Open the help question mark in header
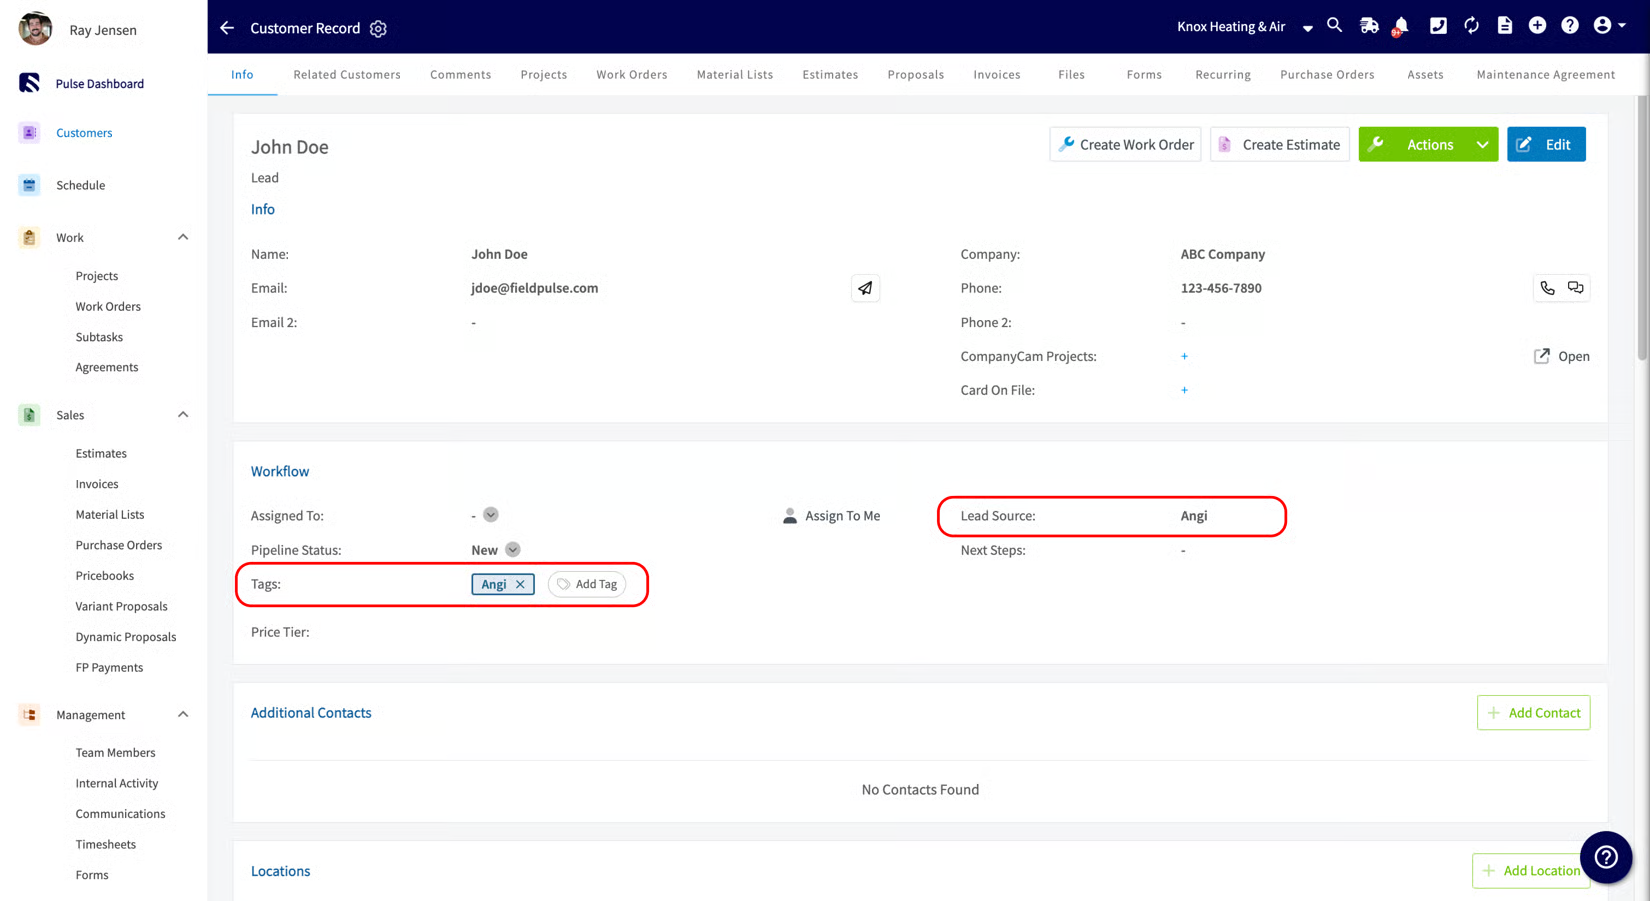 point(1570,26)
